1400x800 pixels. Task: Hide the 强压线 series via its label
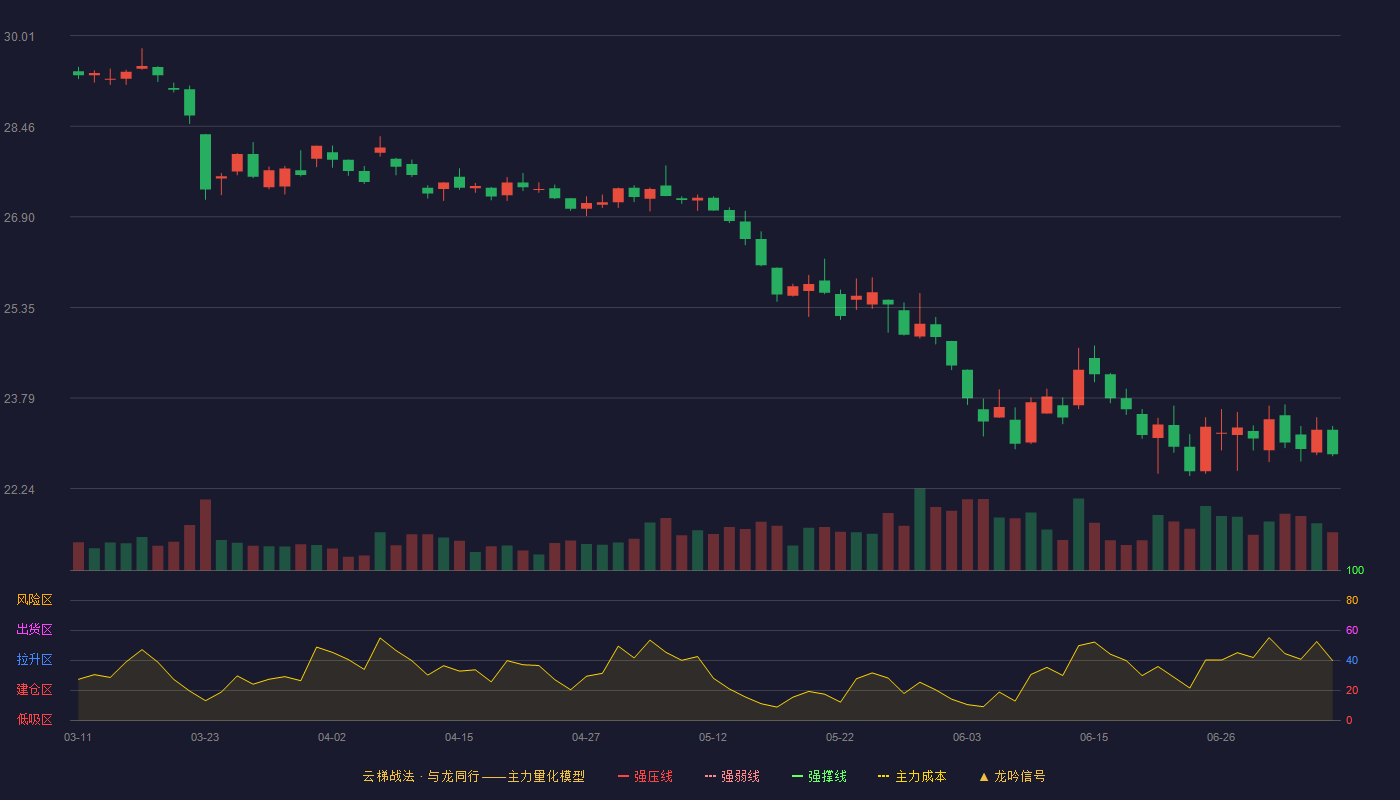point(653,776)
